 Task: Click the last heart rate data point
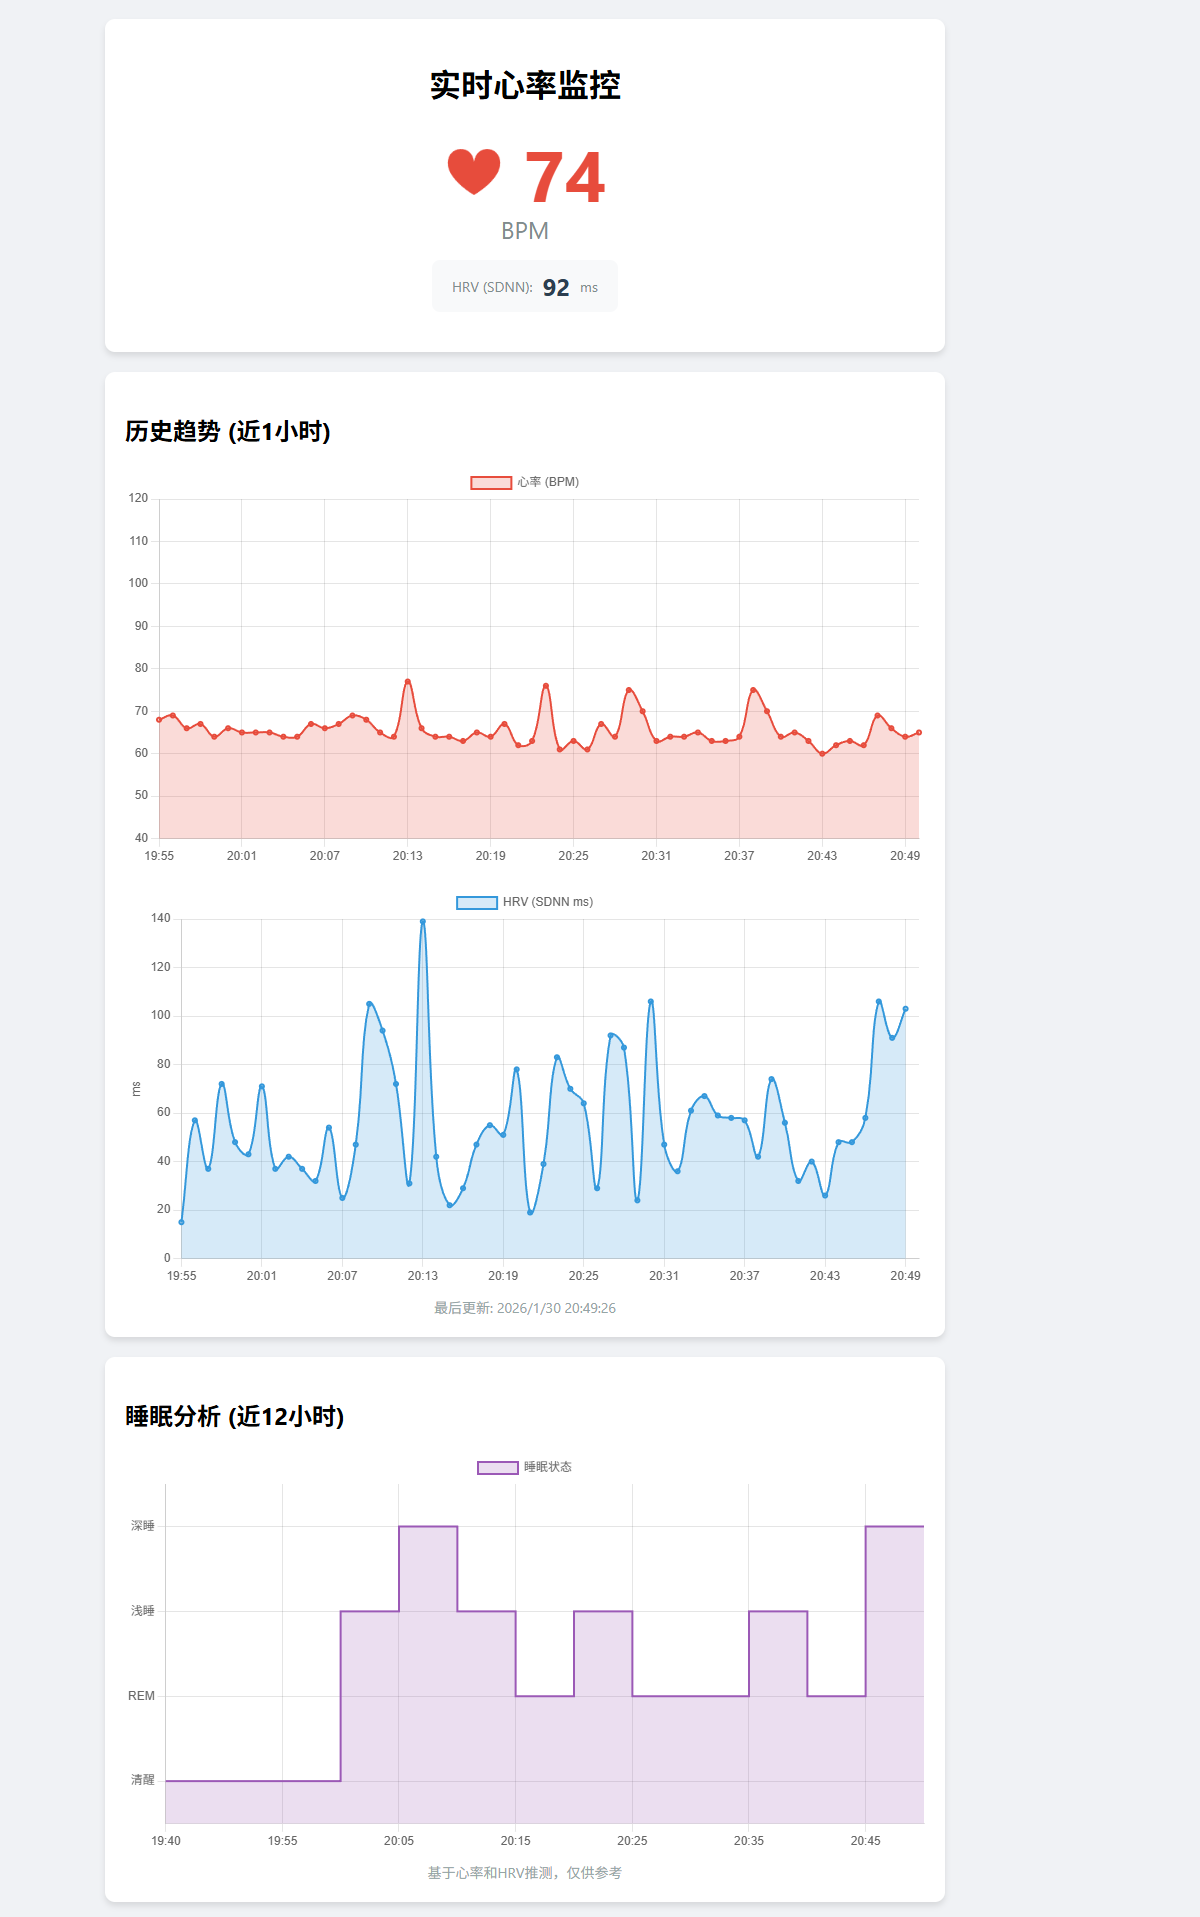[919, 733]
